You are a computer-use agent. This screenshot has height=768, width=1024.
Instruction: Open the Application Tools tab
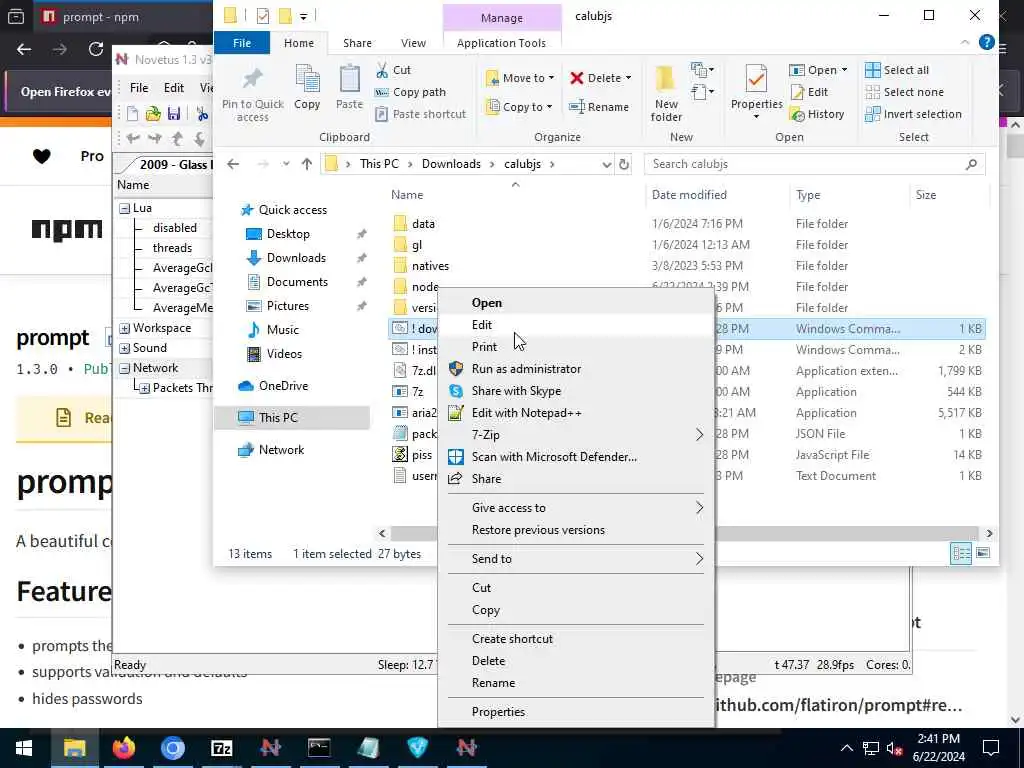501,43
